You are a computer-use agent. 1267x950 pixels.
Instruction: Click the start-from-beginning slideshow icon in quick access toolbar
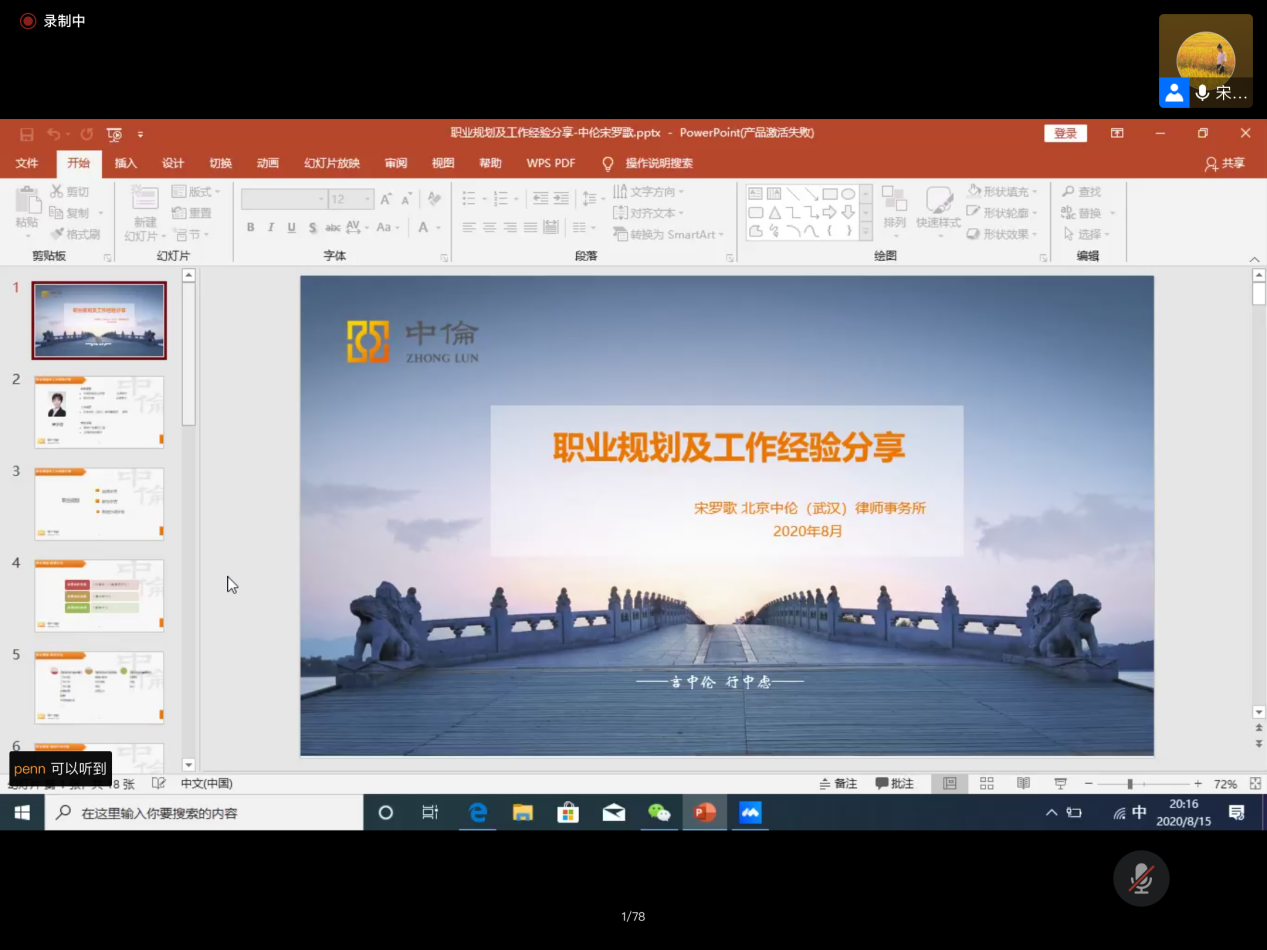[115, 134]
